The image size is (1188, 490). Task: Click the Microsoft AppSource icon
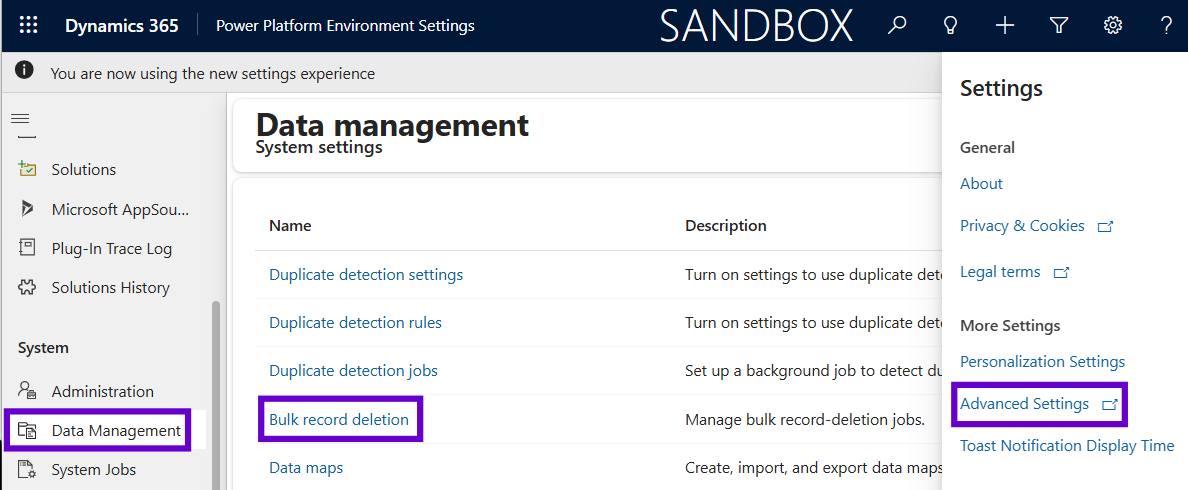tap(28, 209)
